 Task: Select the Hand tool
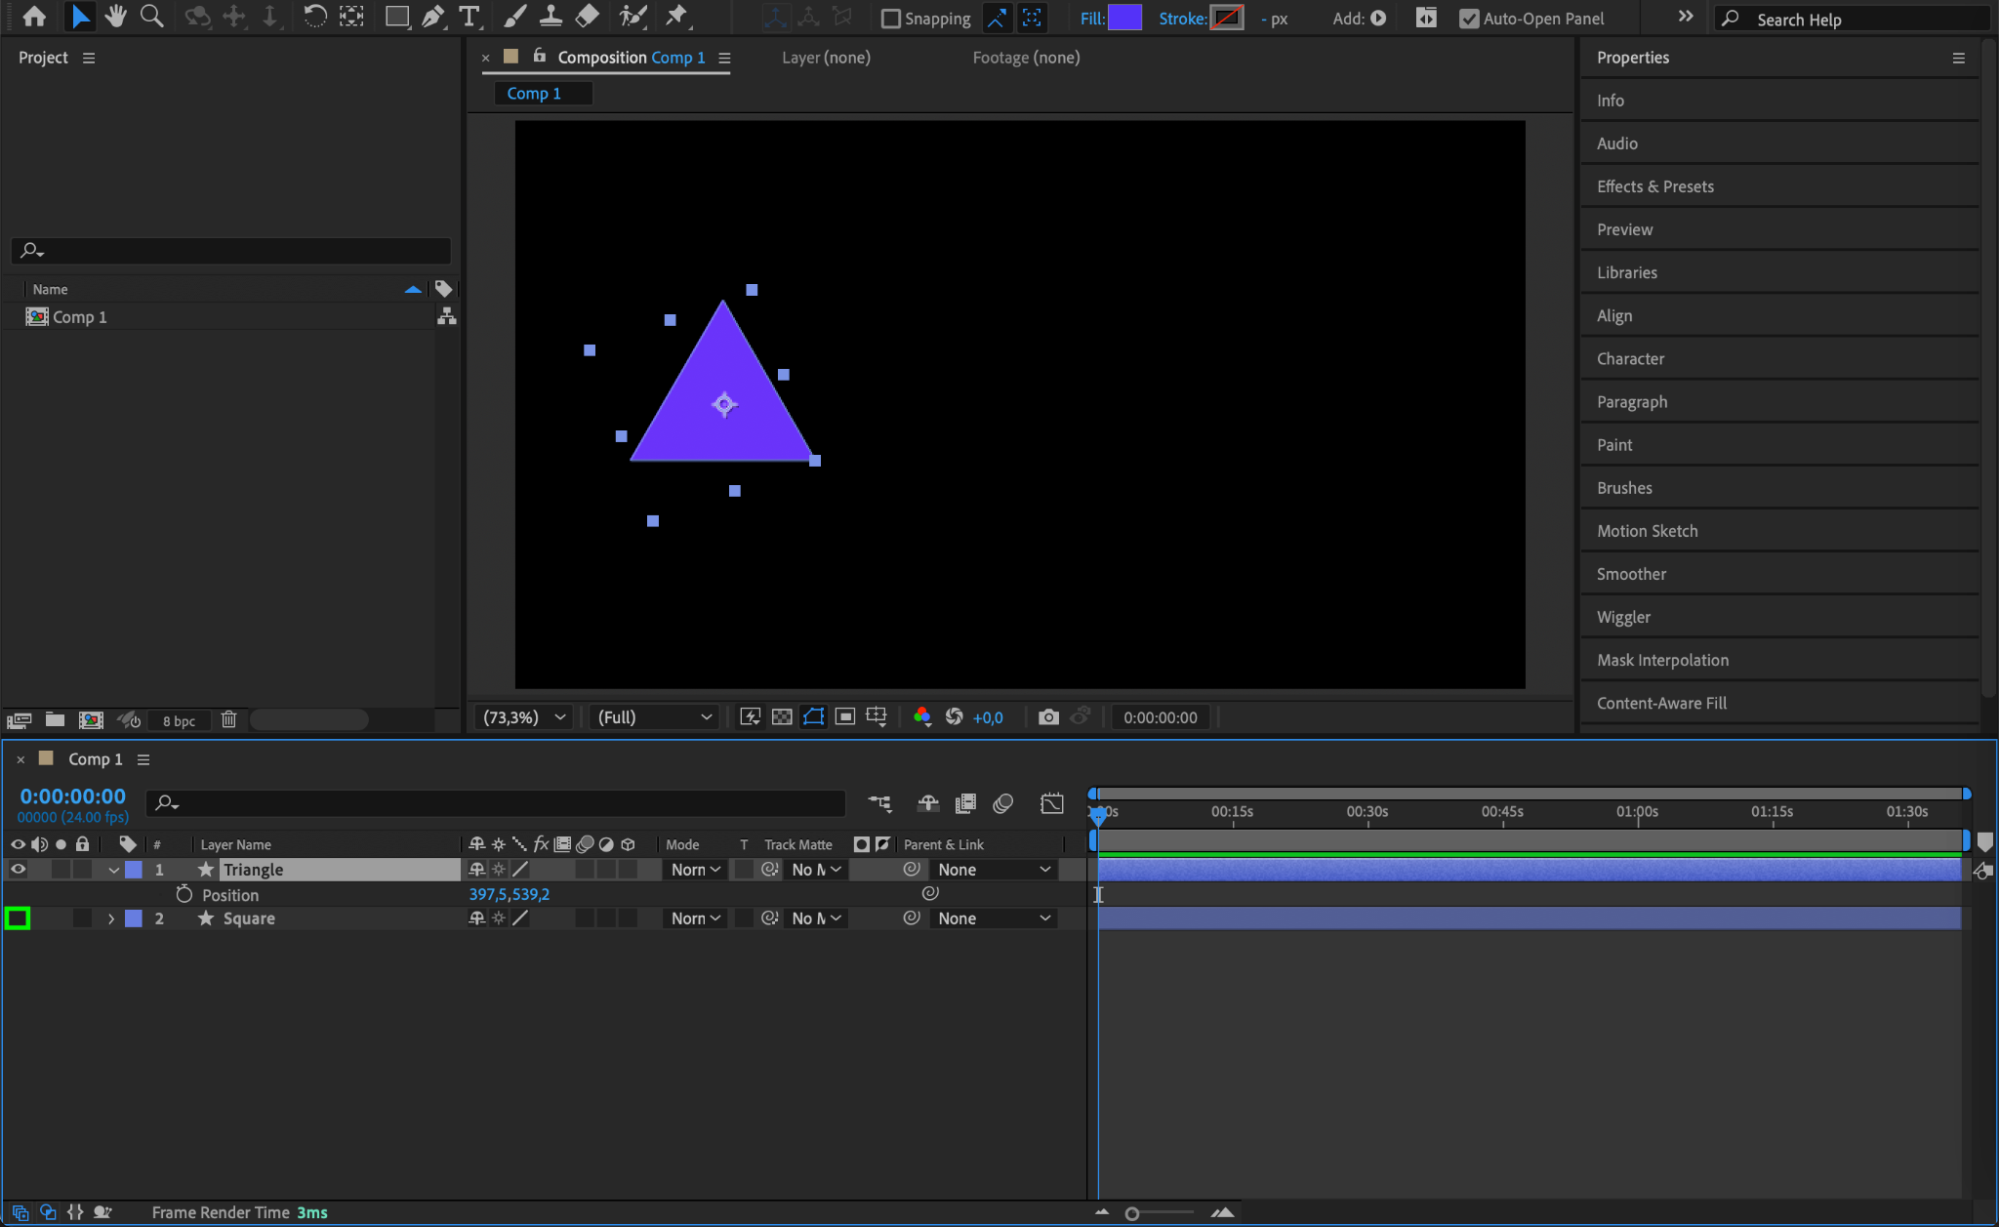click(115, 17)
